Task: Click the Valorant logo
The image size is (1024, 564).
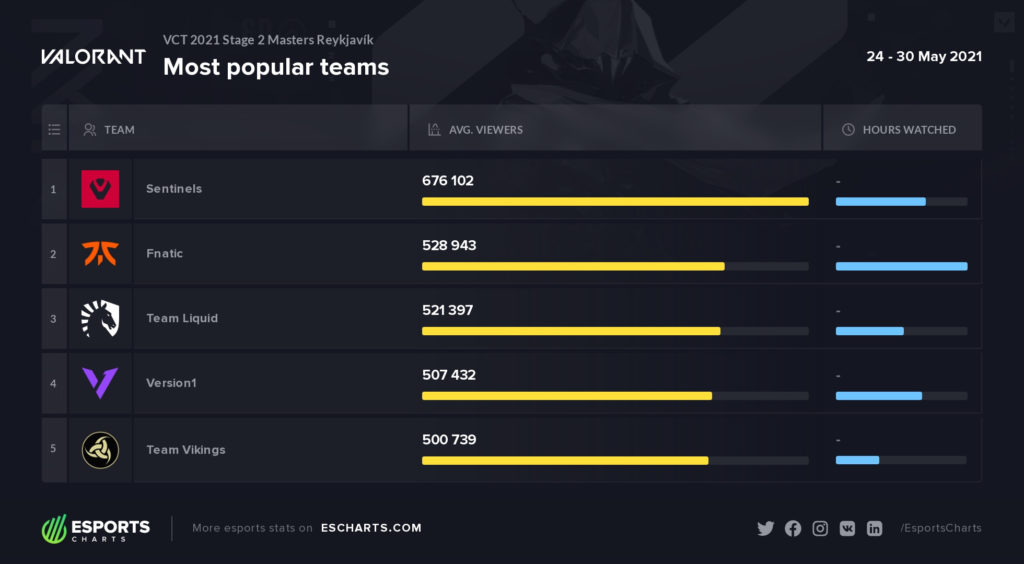Action: 93,57
